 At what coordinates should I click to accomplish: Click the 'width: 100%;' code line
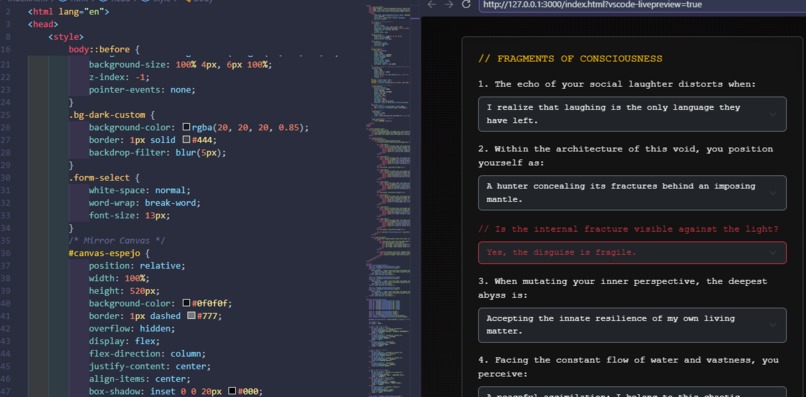point(119,278)
